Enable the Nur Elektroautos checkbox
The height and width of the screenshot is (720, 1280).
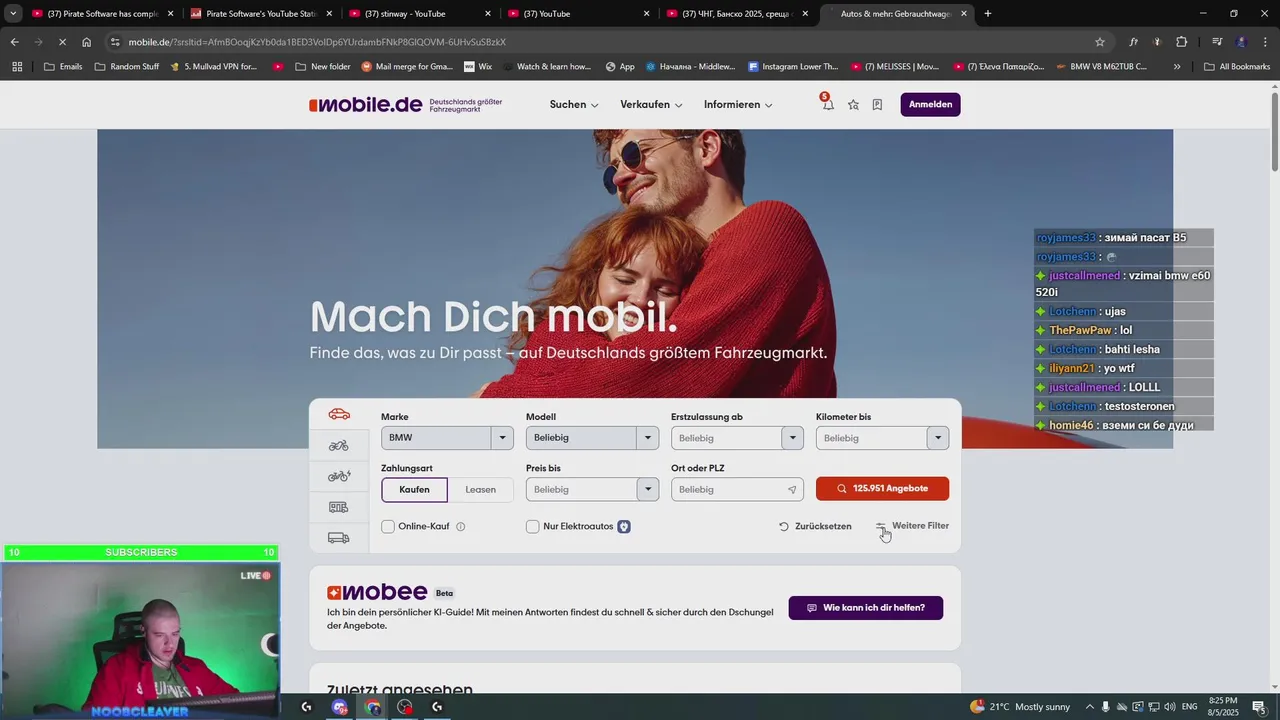[x=533, y=526]
